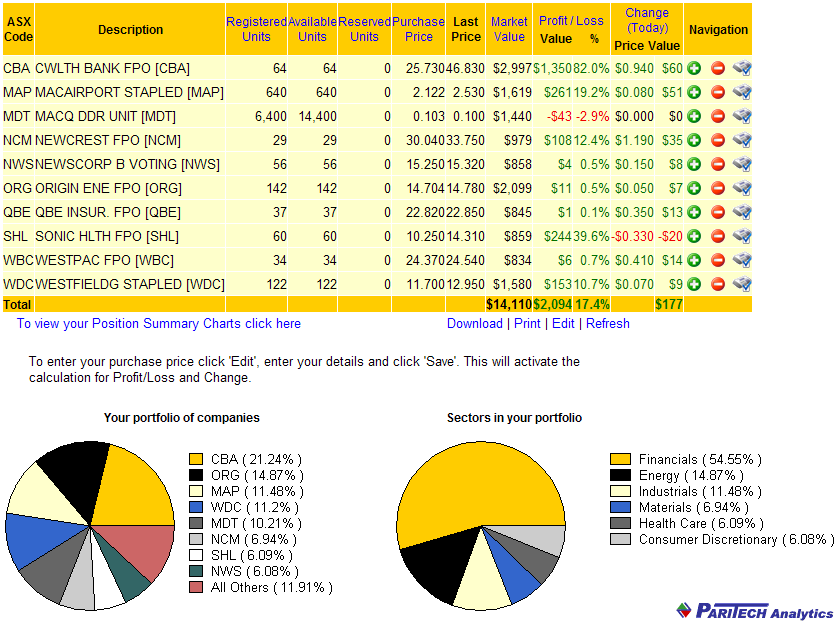Image resolution: width=838 pixels, height=624 pixels.
Task: Click the Edit link below the table
Action: 563,324
